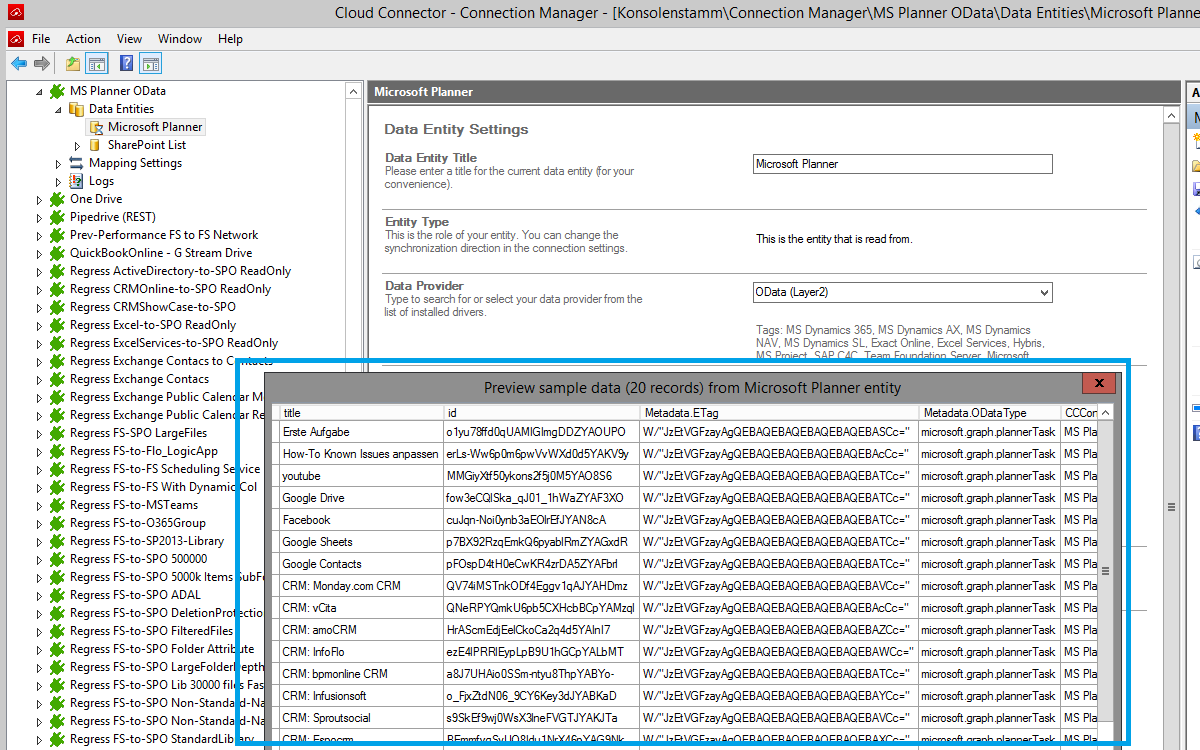Expand the SharePoint List tree node
This screenshot has height=750, width=1200.
(78, 145)
